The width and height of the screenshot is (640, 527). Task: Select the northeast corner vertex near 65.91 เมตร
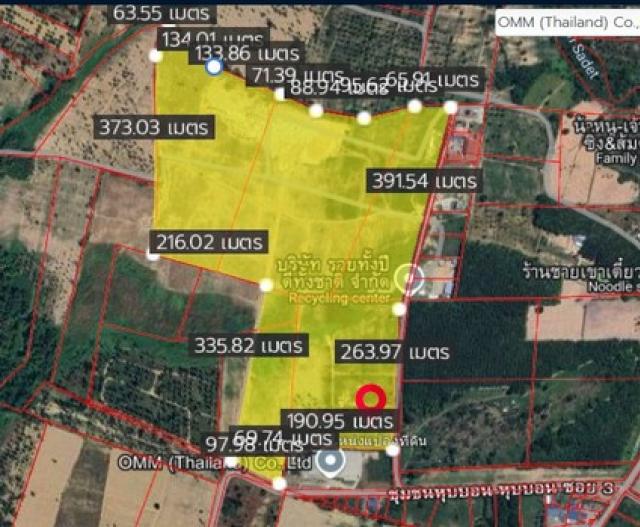450,107
